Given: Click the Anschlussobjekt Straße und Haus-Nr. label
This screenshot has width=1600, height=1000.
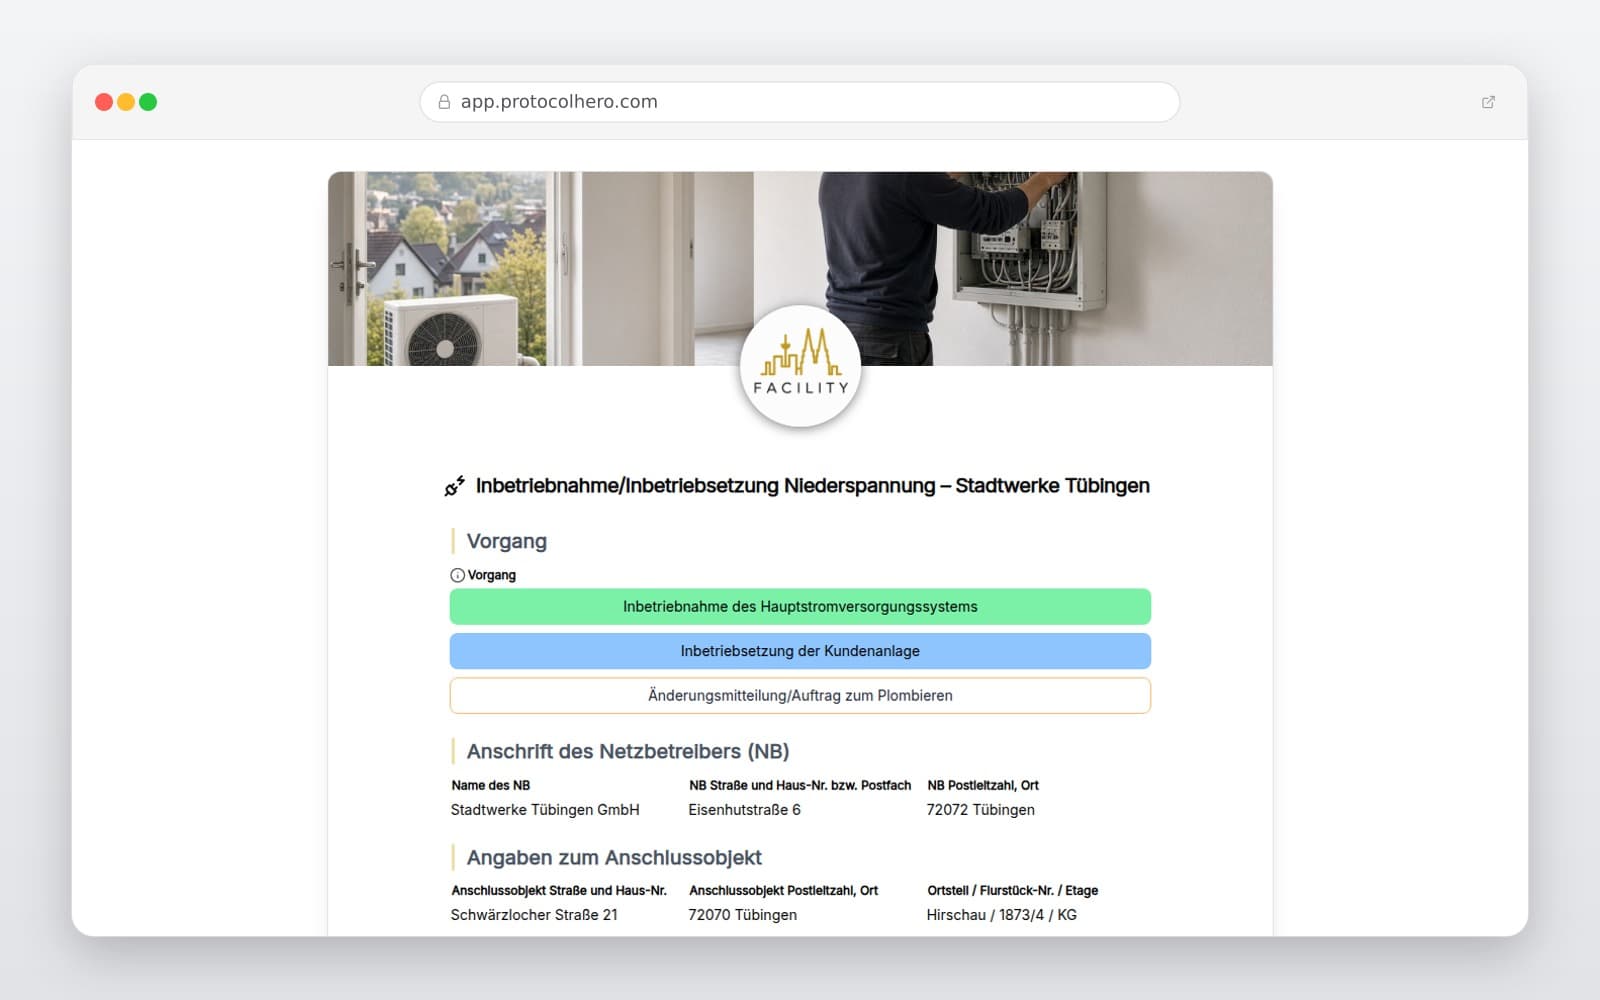Looking at the screenshot, I should pyautogui.click(x=558, y=890).
